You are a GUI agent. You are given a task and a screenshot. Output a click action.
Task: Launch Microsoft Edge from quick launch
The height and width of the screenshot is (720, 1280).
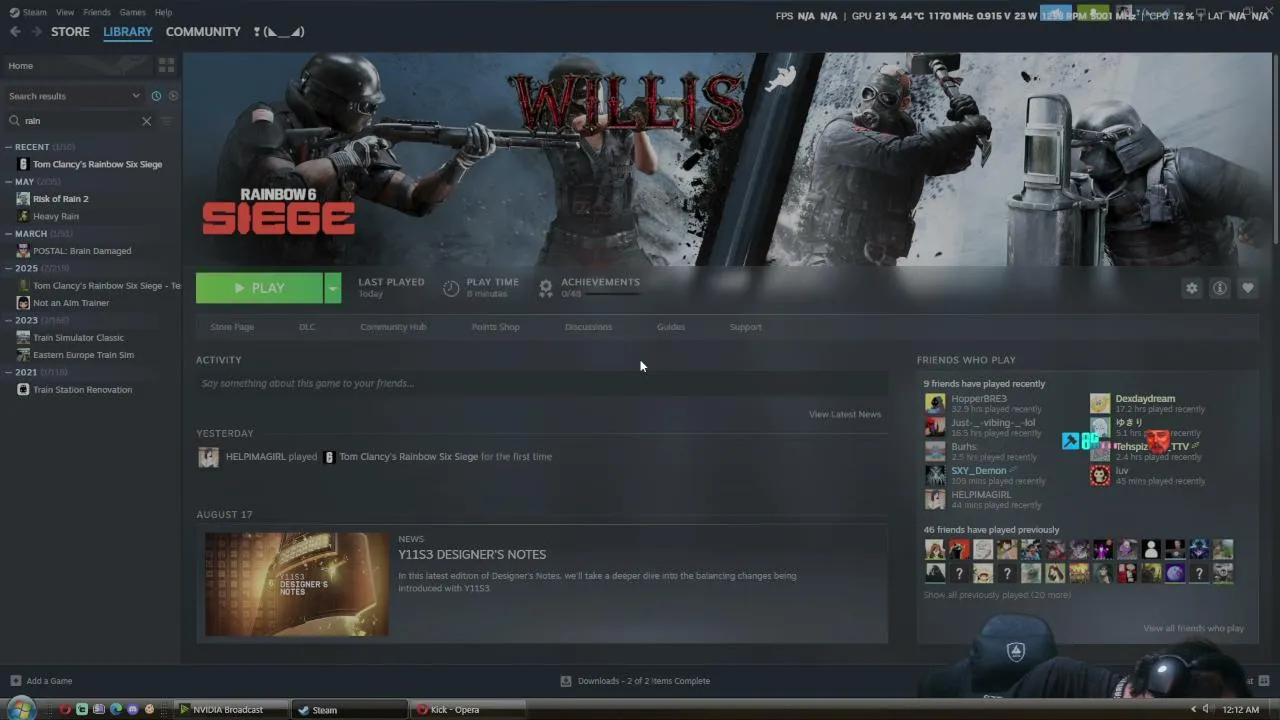116,710
